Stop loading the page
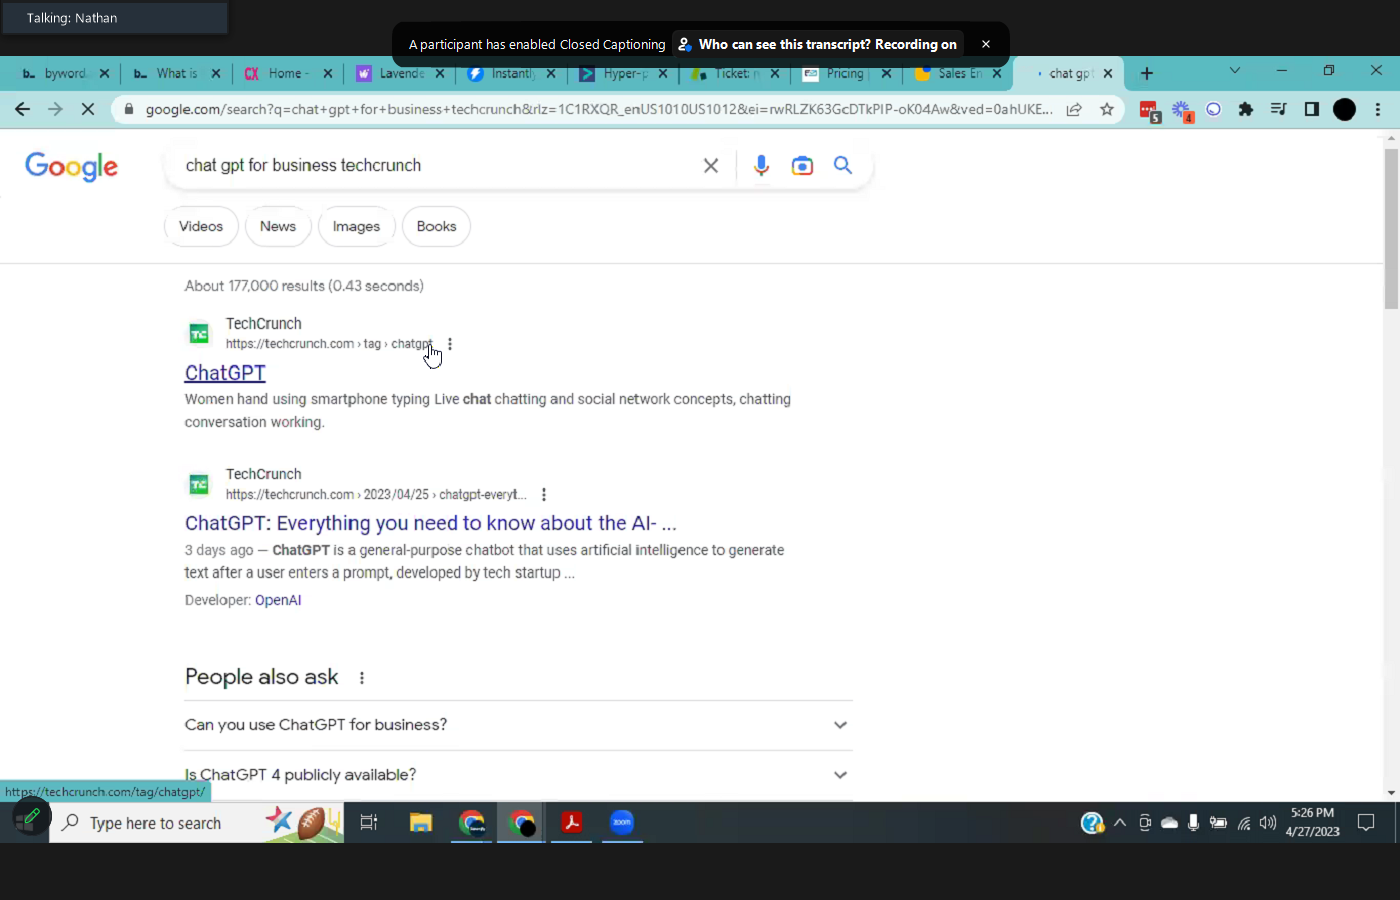The height and width of the screenshot is (900, 1400). coord(88,110)
